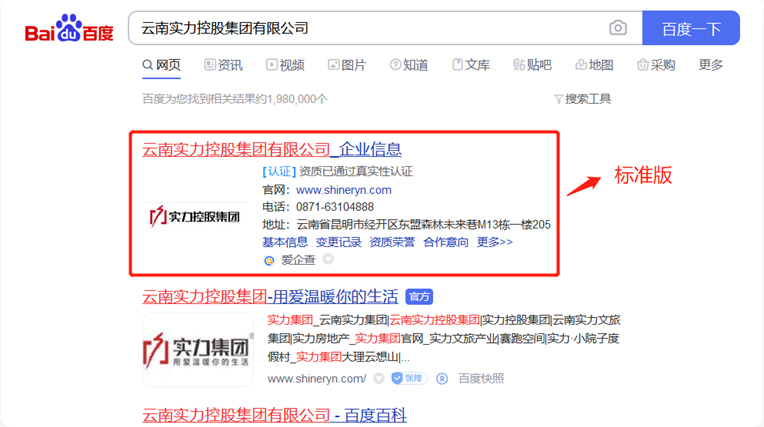This screenshot has height=427, width=764.
Task: Click the 实力控股集团 logo thumbnail
Action: pos(196,215)
